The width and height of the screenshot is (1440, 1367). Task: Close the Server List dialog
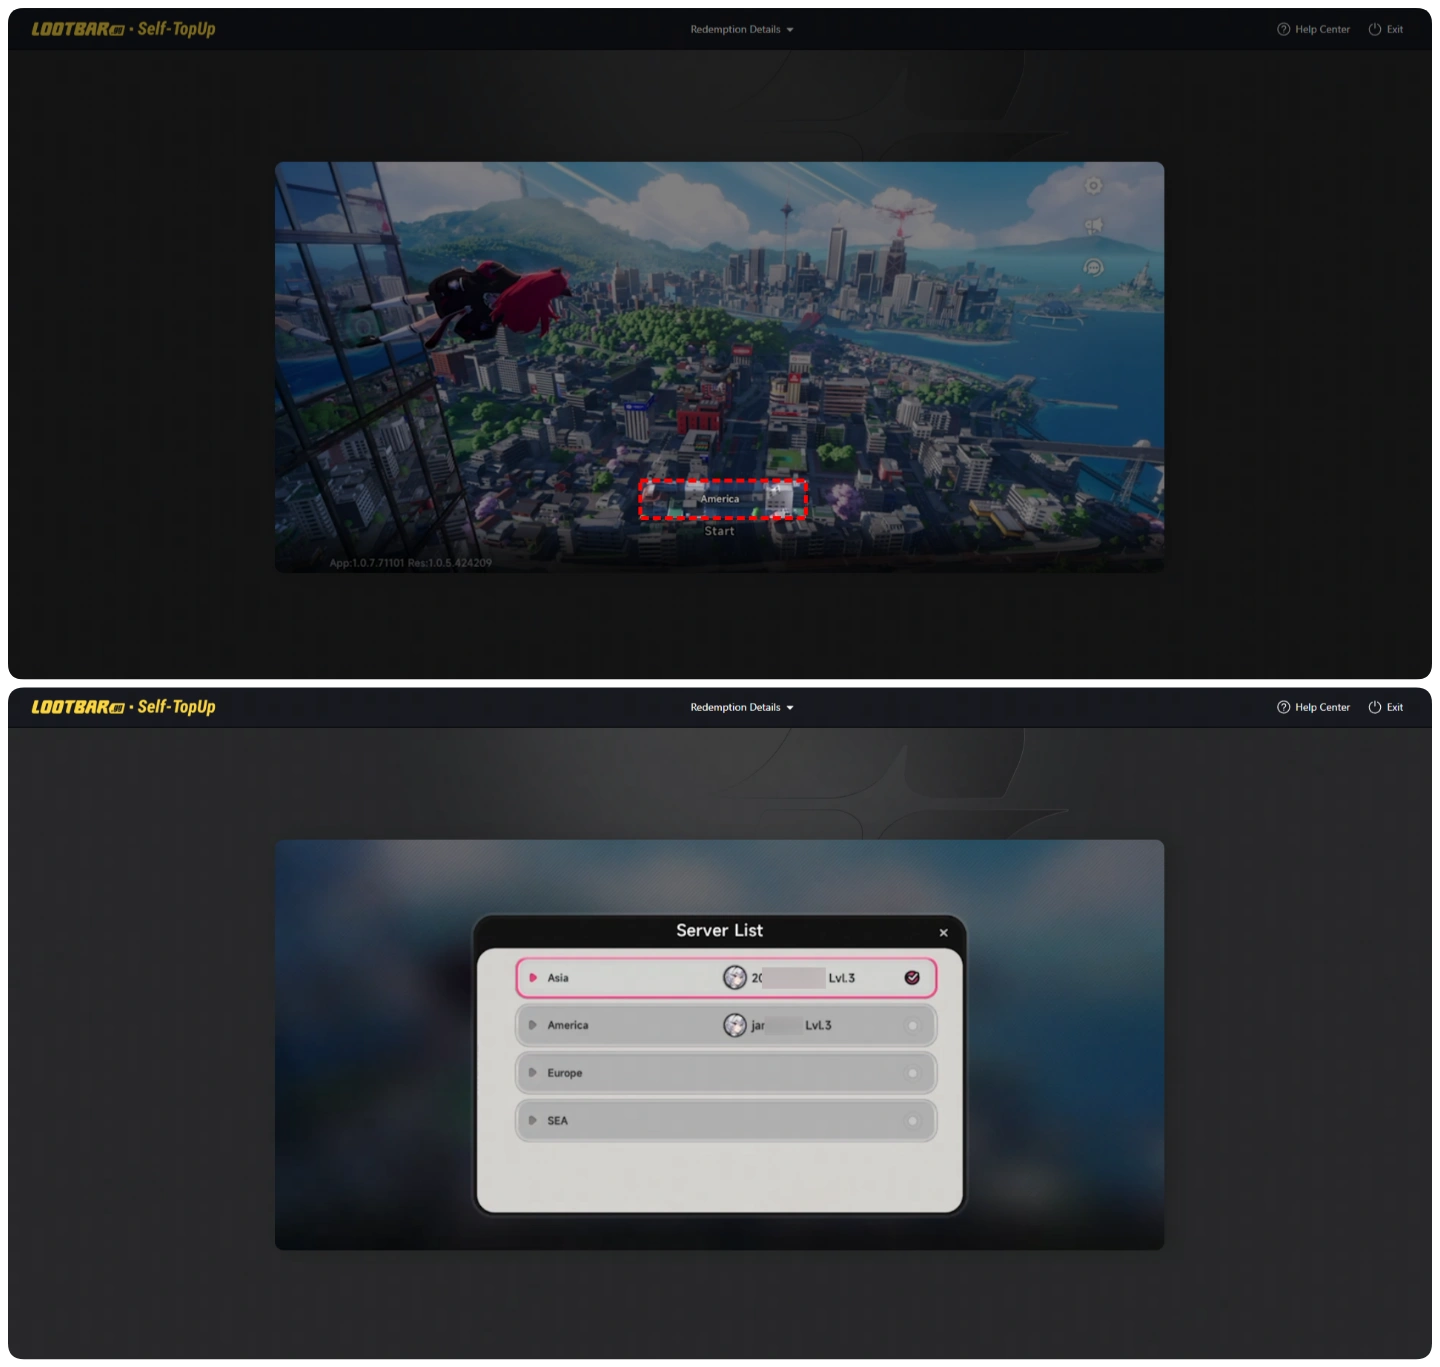click(943, 932)
